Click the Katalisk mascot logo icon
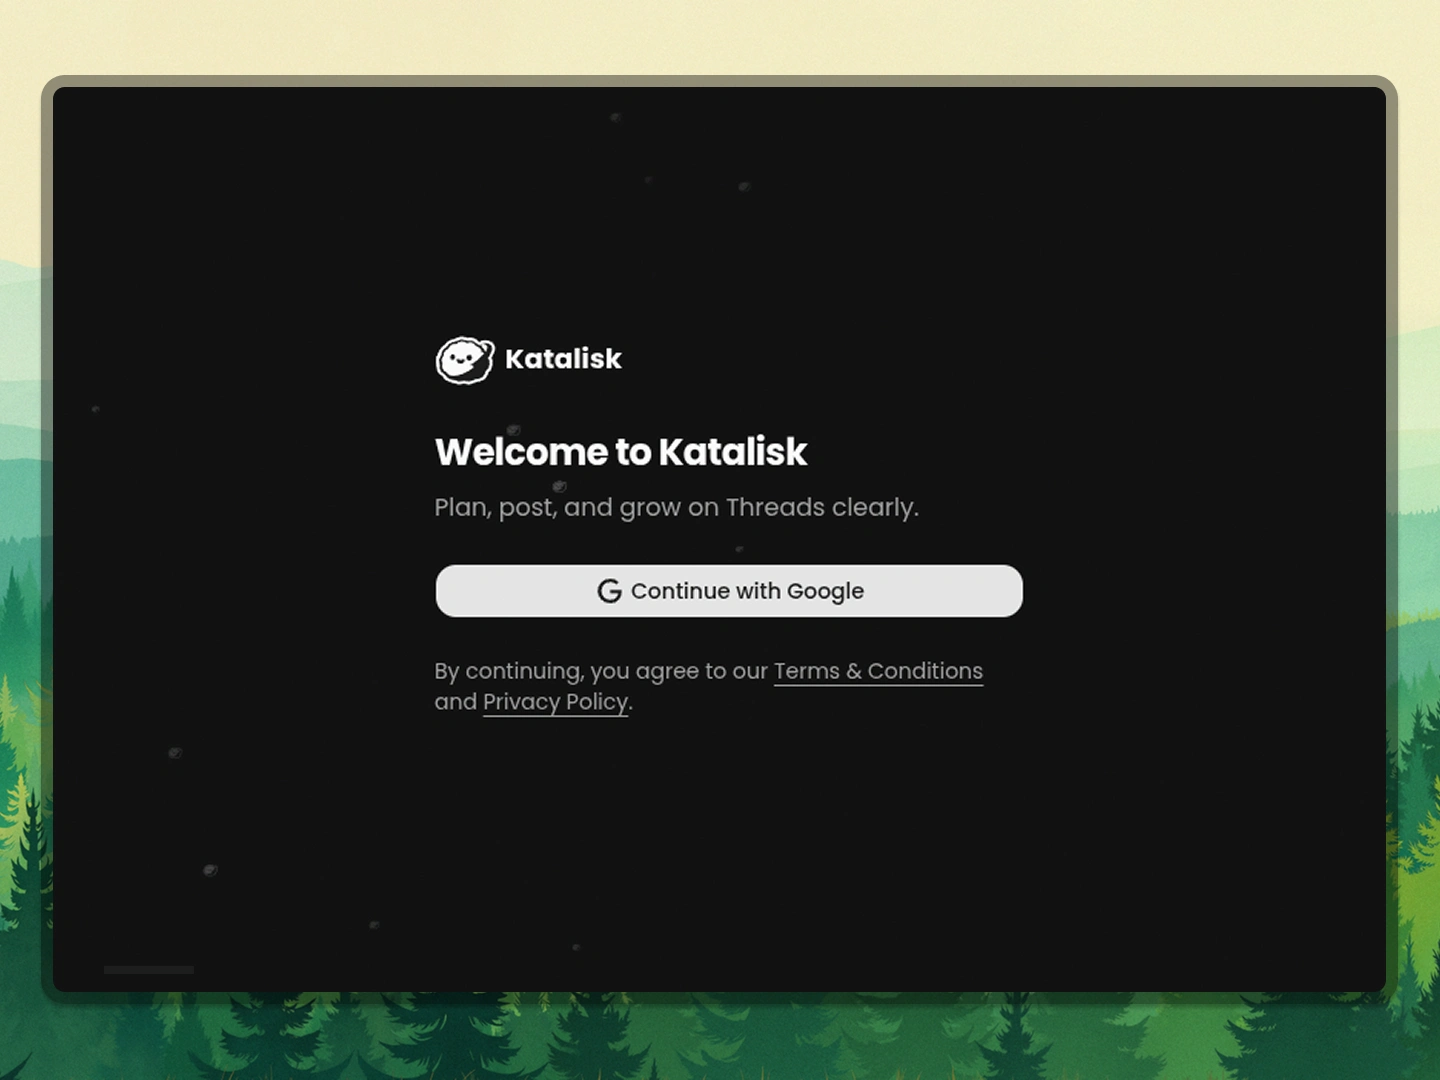The width and height of the screenshot is (1440, 1080). [x=465, y=360]
